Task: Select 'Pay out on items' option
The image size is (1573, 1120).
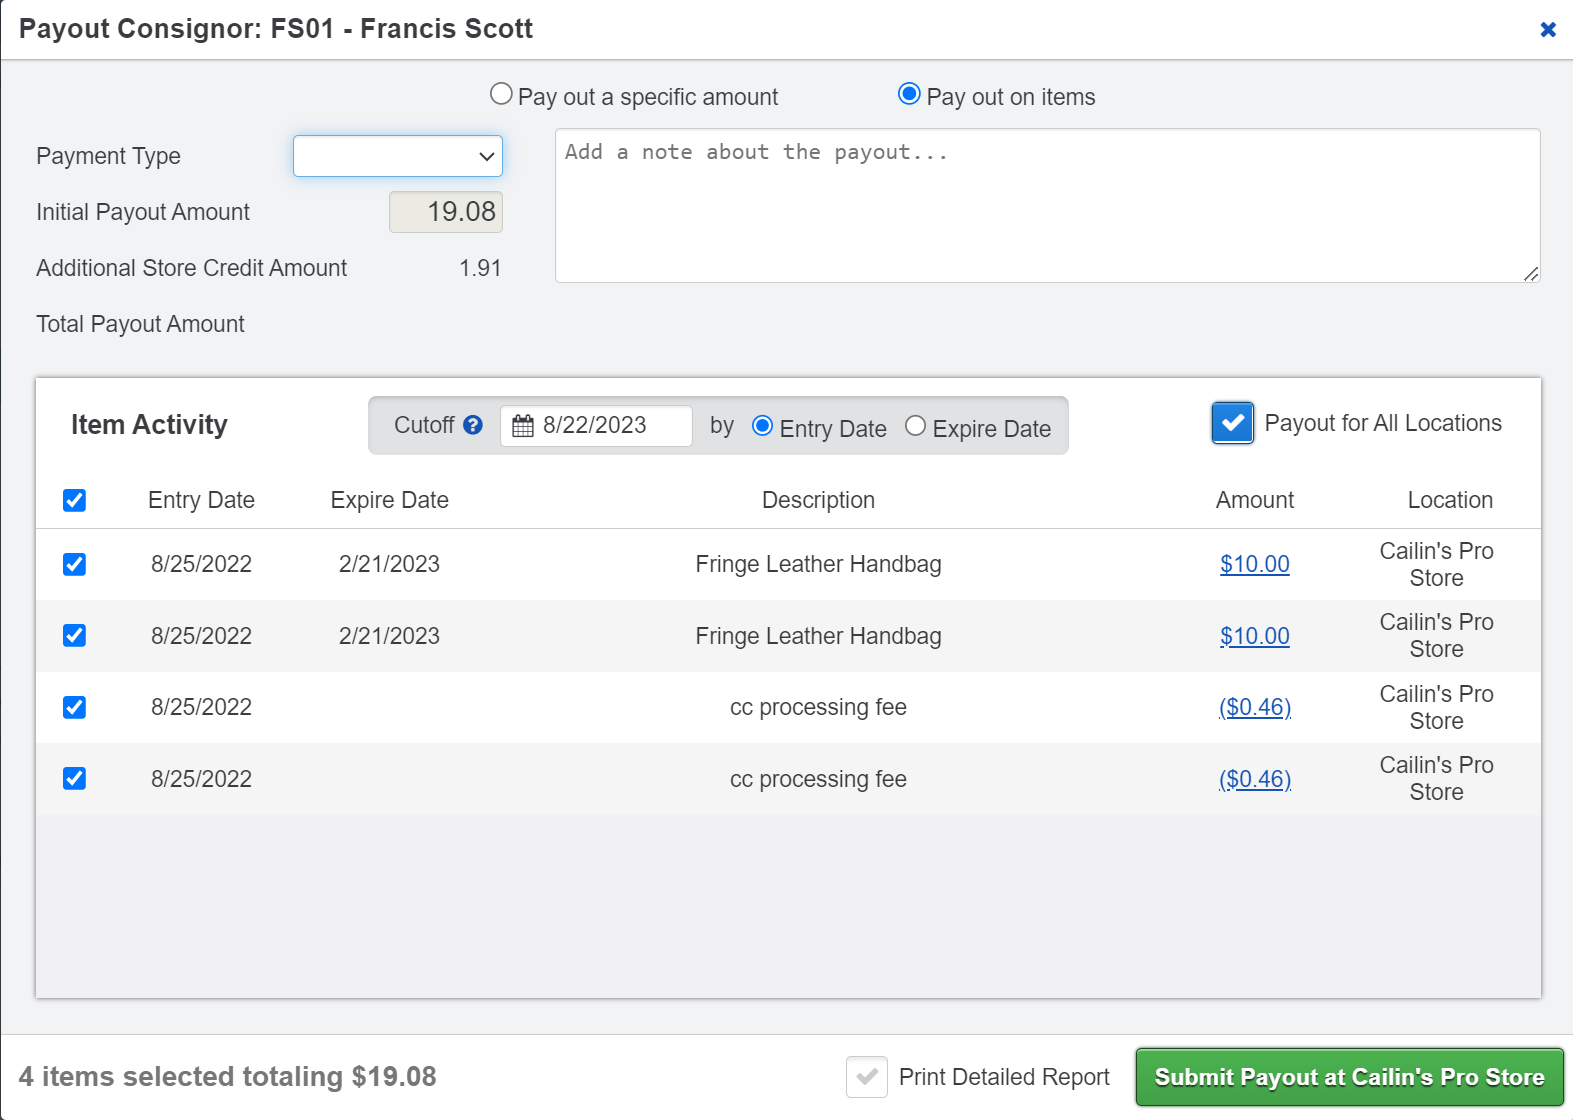Action: click(x=908, y=95)
